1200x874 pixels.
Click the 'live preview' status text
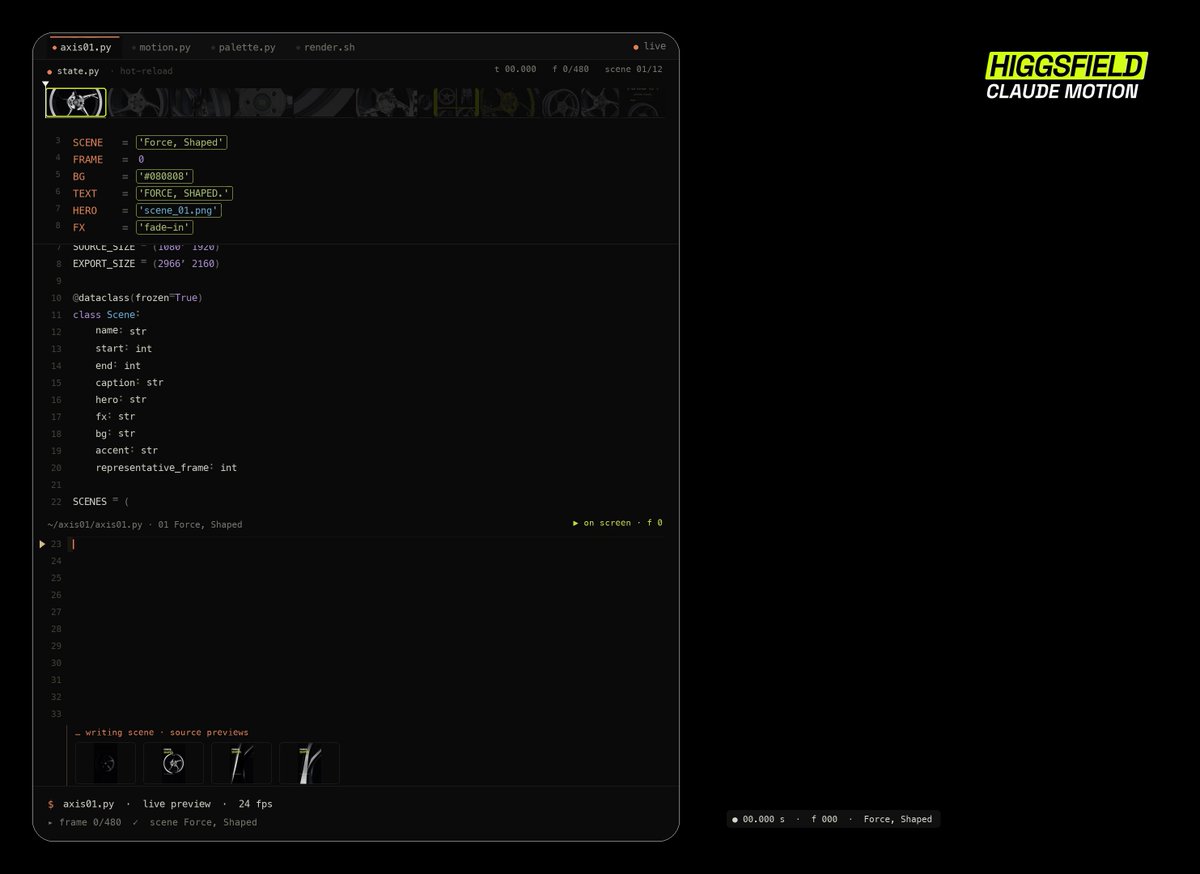point(177,804)
